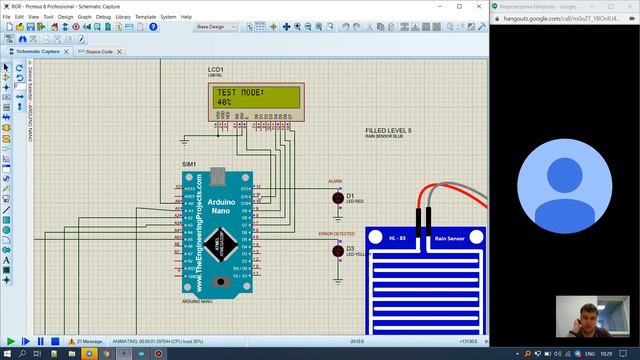Screen dimensions: 640x360
Task: Click the taskbar search magnifier icon
Action: point(22,353)
